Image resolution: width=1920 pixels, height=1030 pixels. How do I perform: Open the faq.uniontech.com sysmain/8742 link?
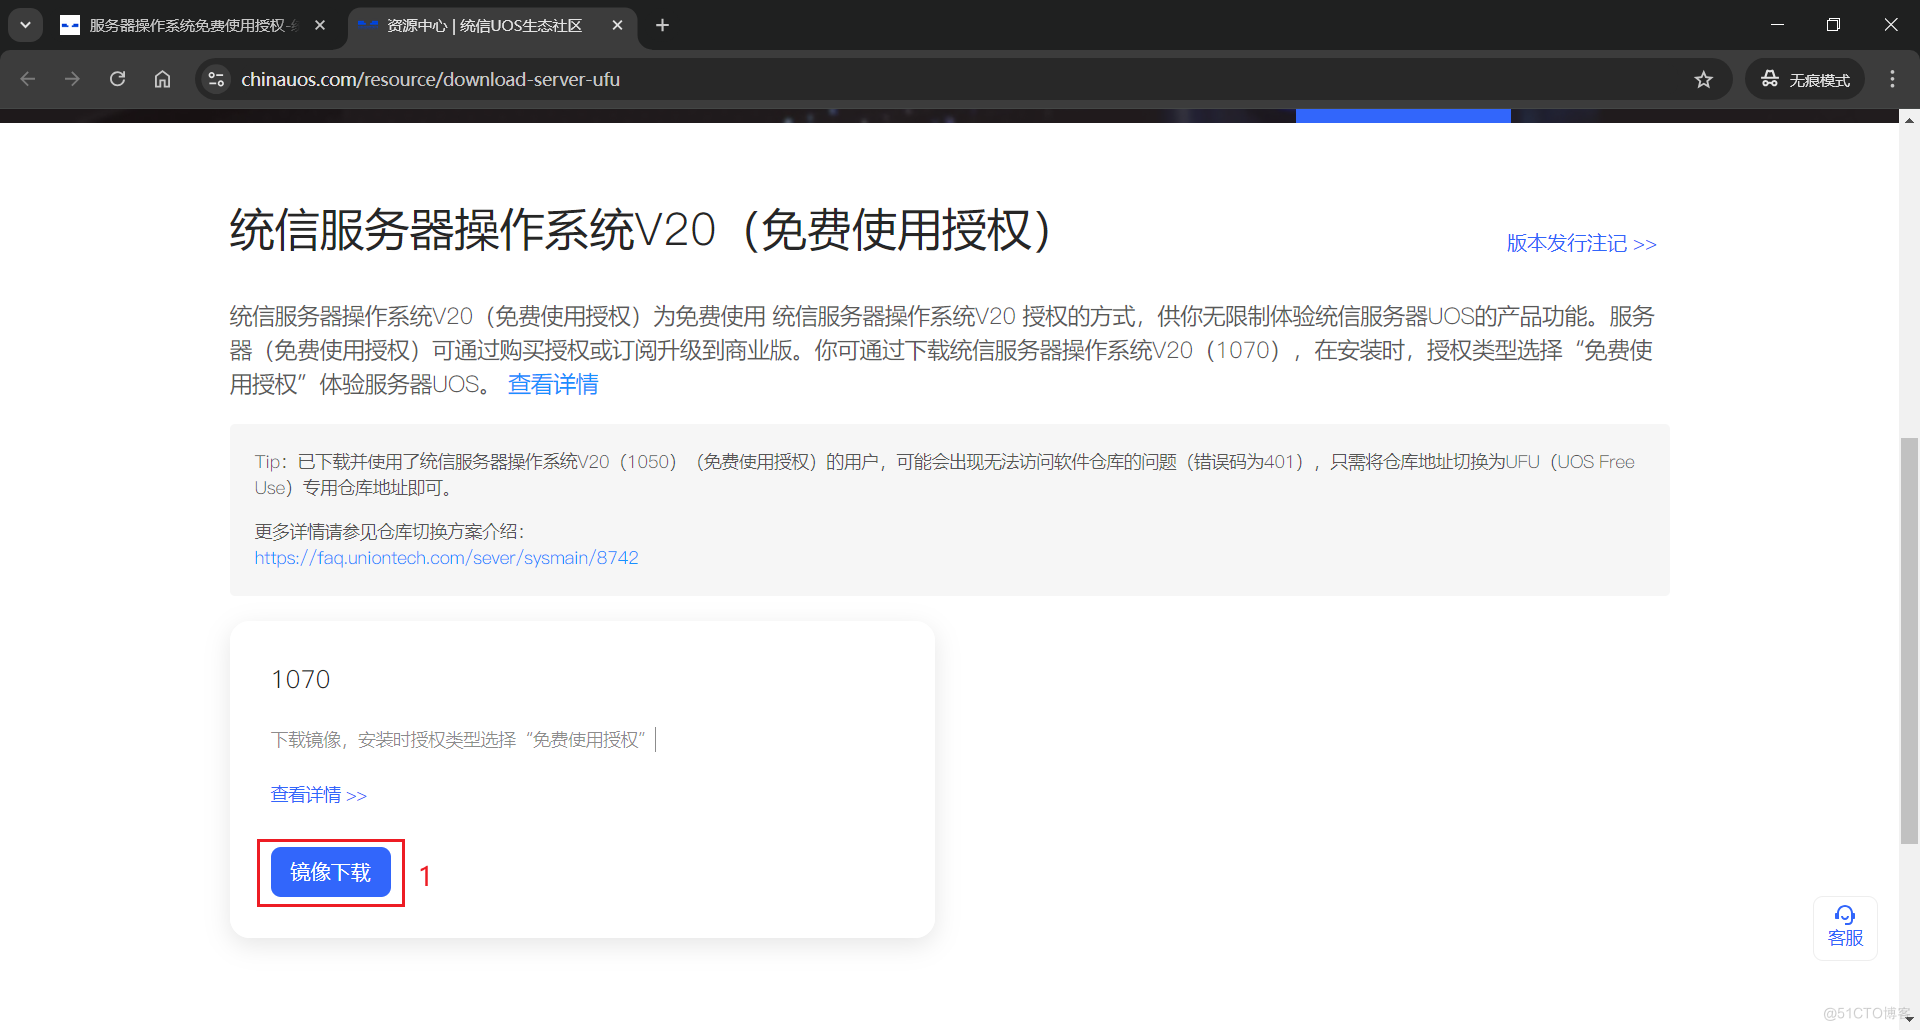(x=446, y=558)
